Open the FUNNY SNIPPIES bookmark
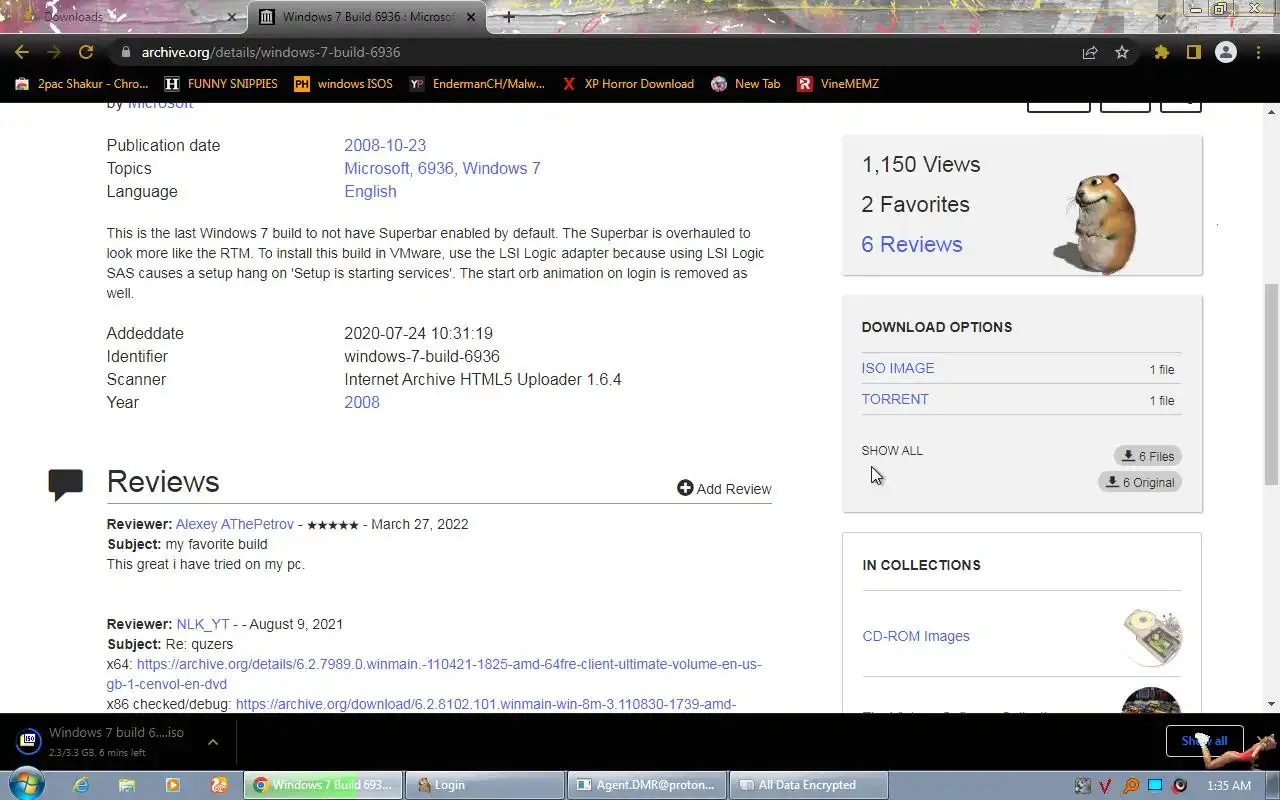Screen dimensions: 1280x800 221,84
